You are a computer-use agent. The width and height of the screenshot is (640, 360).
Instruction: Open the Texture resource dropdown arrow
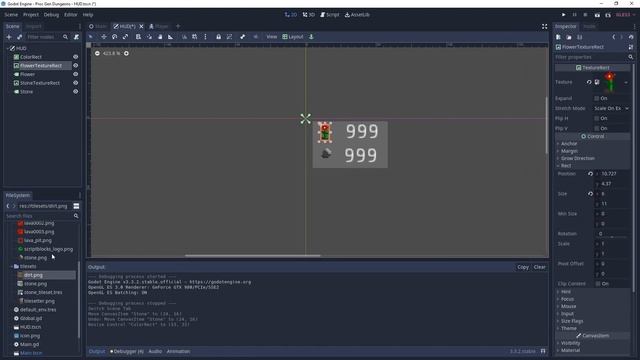pyautogui.click(x=626, y=82)
